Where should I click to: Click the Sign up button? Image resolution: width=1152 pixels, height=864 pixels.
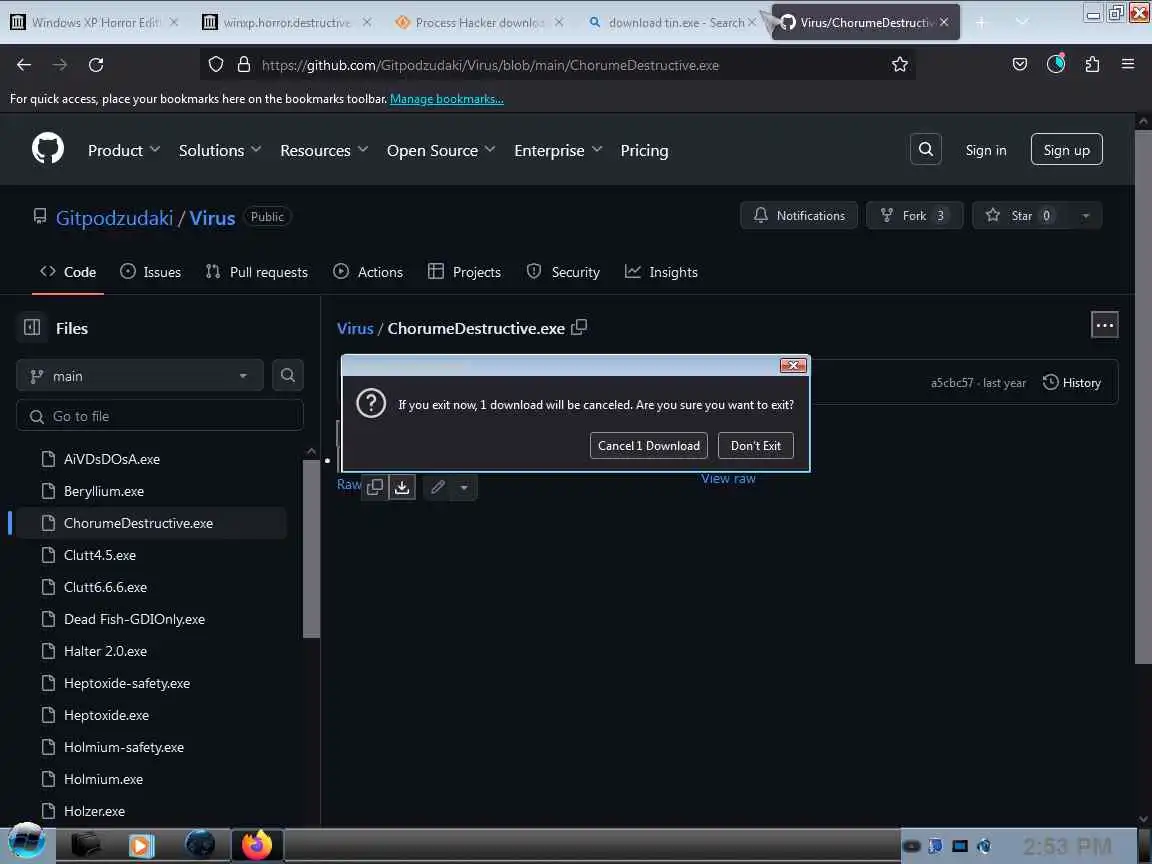1066,150
